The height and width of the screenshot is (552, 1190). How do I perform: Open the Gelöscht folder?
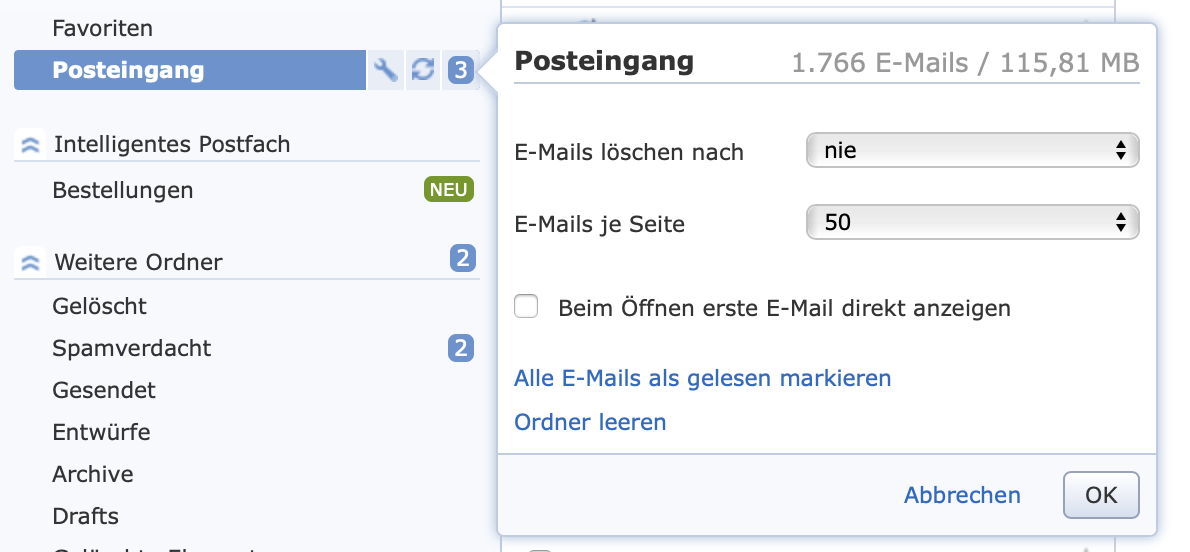coord(100,306)
